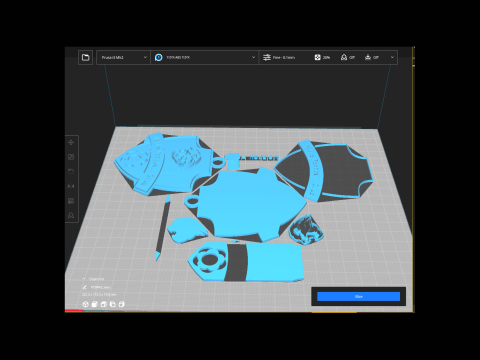Image resolution: width=480 pixels, height=360 pixels.
Task: Select the Mirror tool in left toolbar
Action: pyautogui.click(x=71, y=186)
